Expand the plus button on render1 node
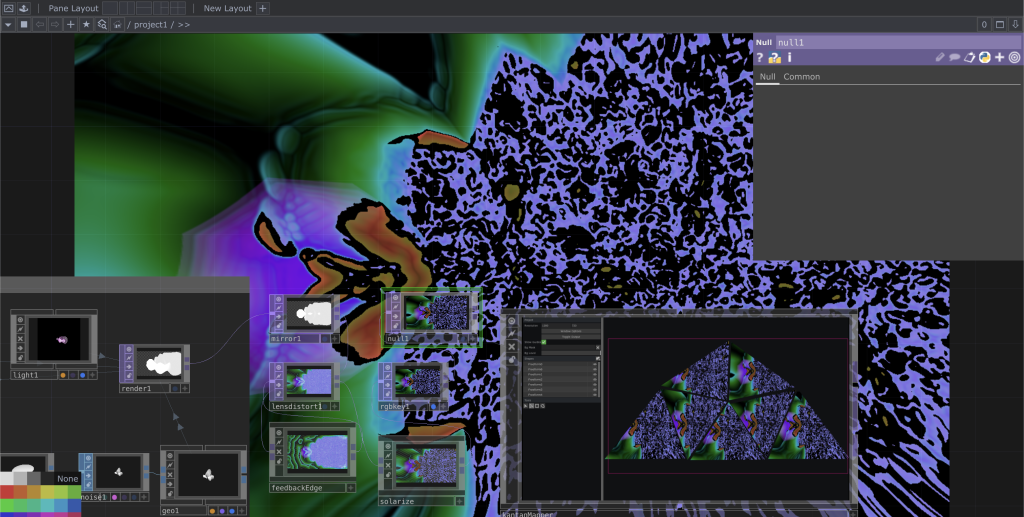 click(x=184, y=388)
